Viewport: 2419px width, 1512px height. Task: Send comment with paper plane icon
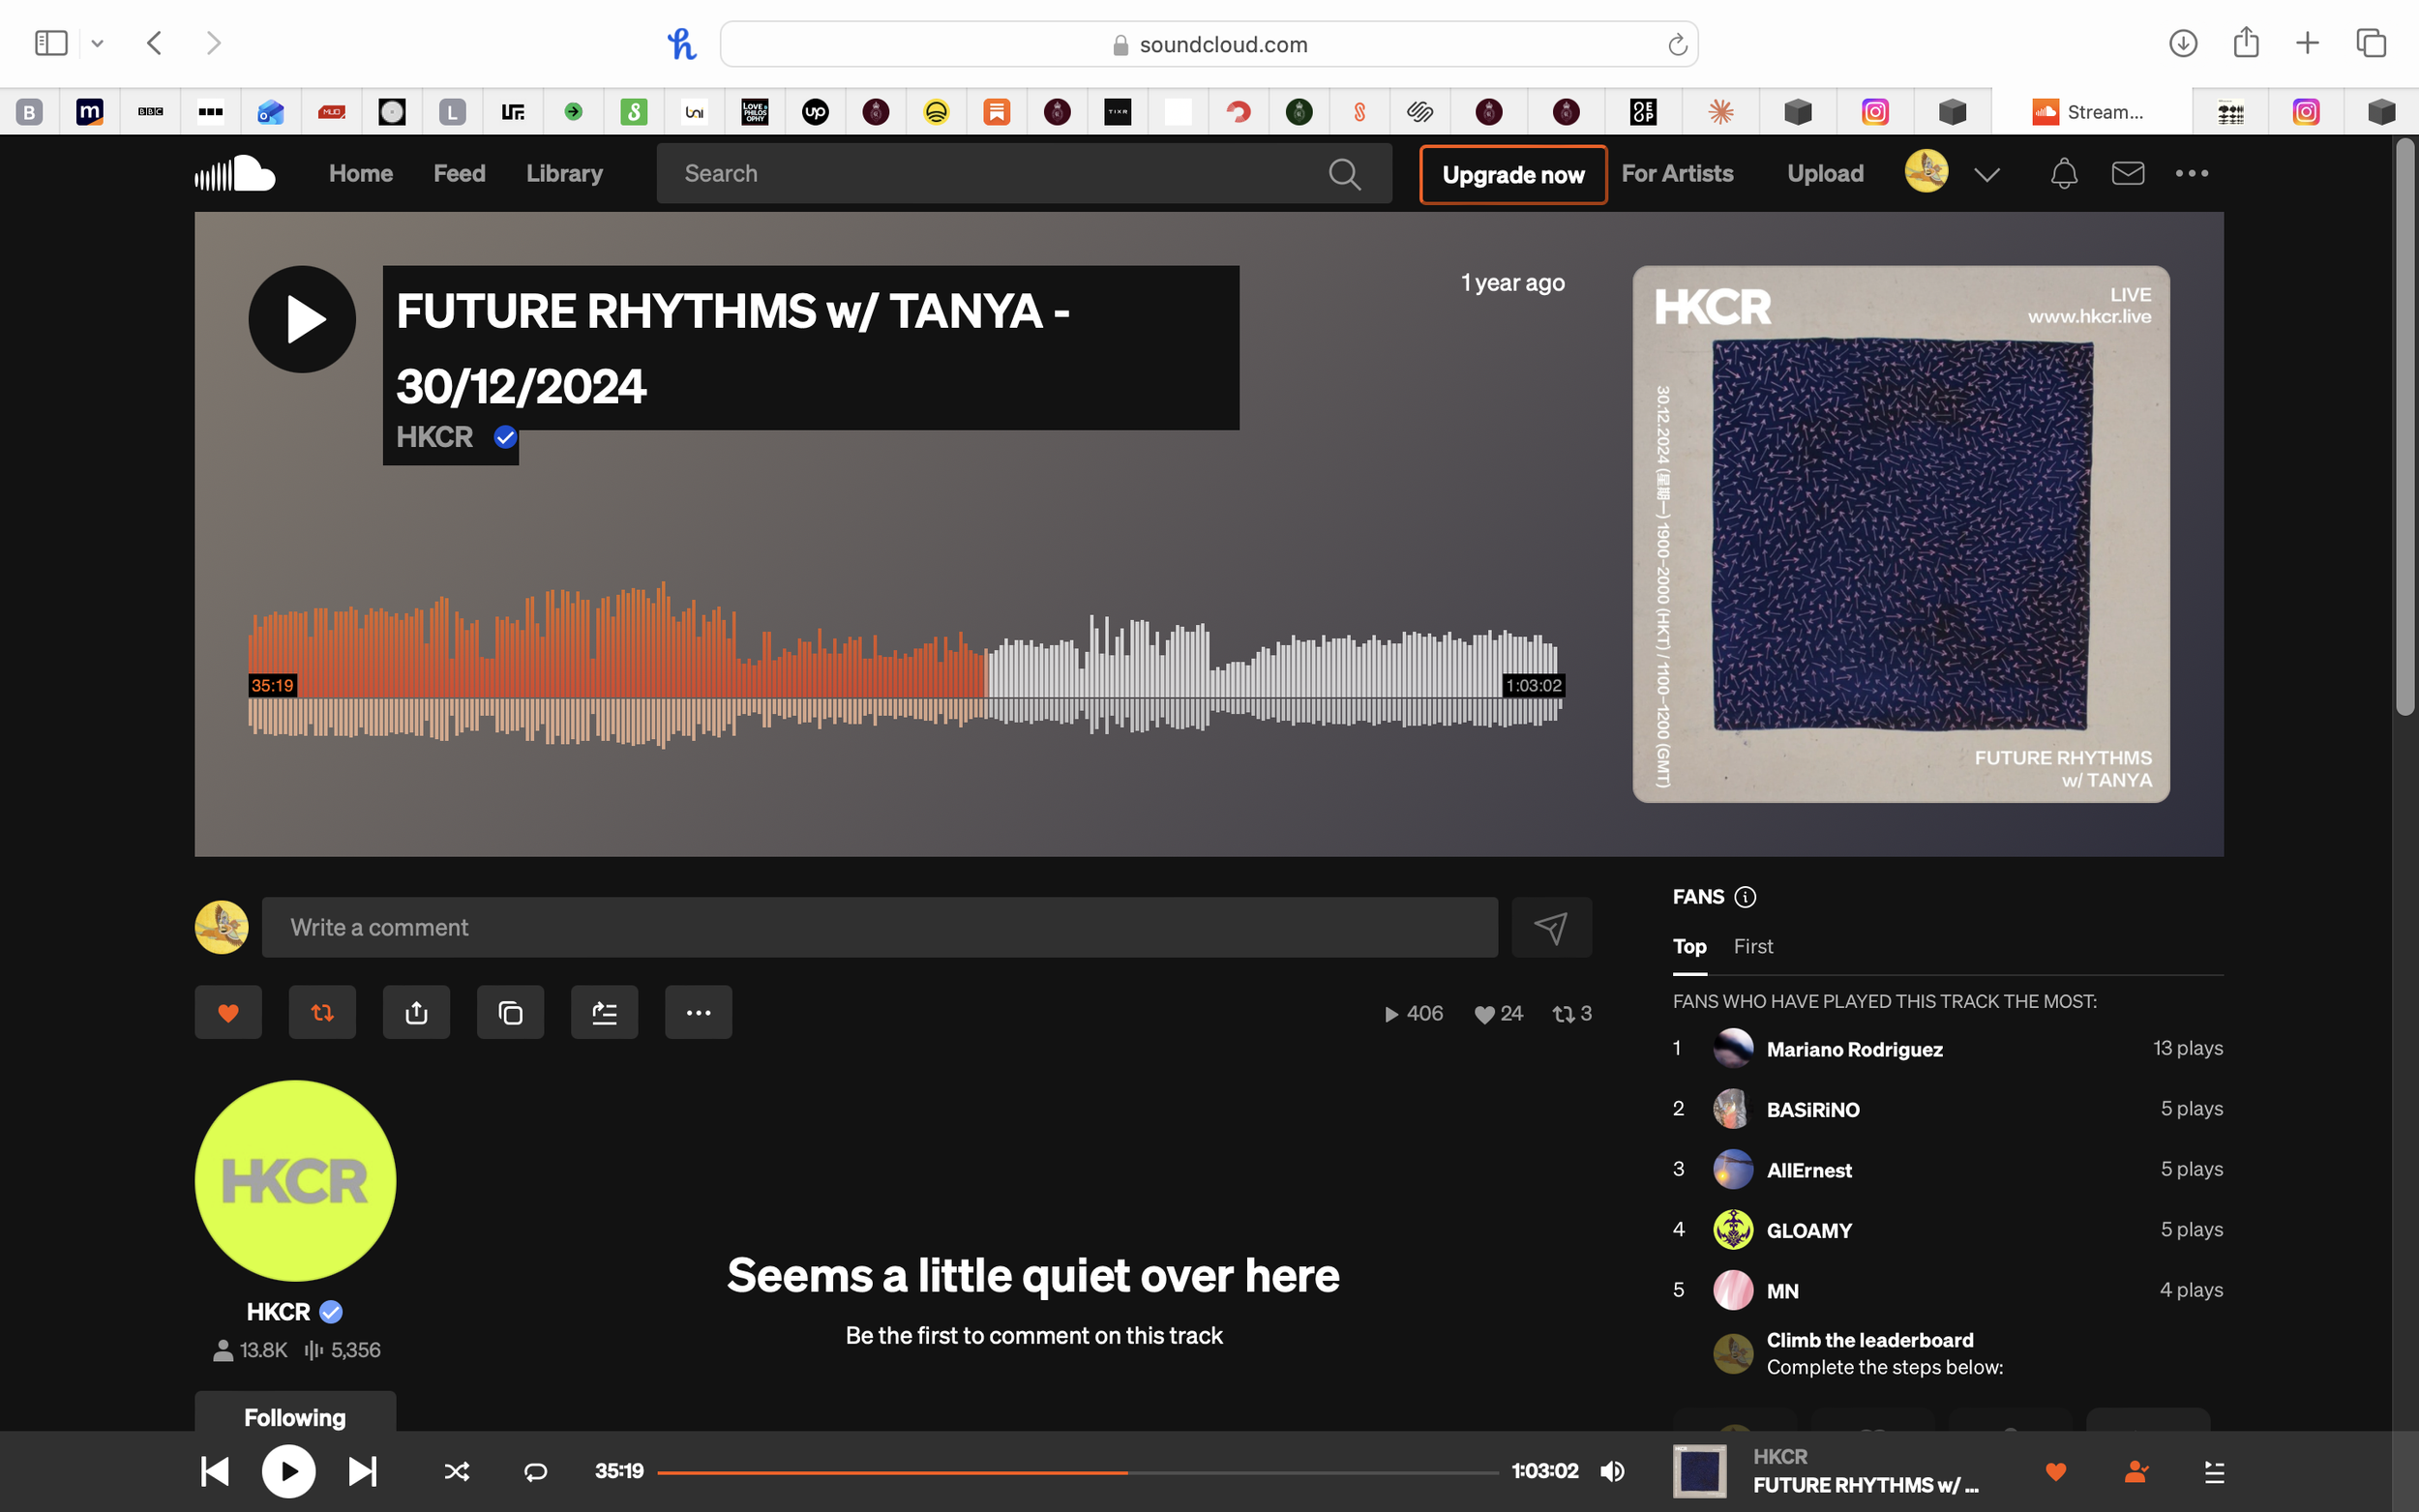pos(1551,927)
